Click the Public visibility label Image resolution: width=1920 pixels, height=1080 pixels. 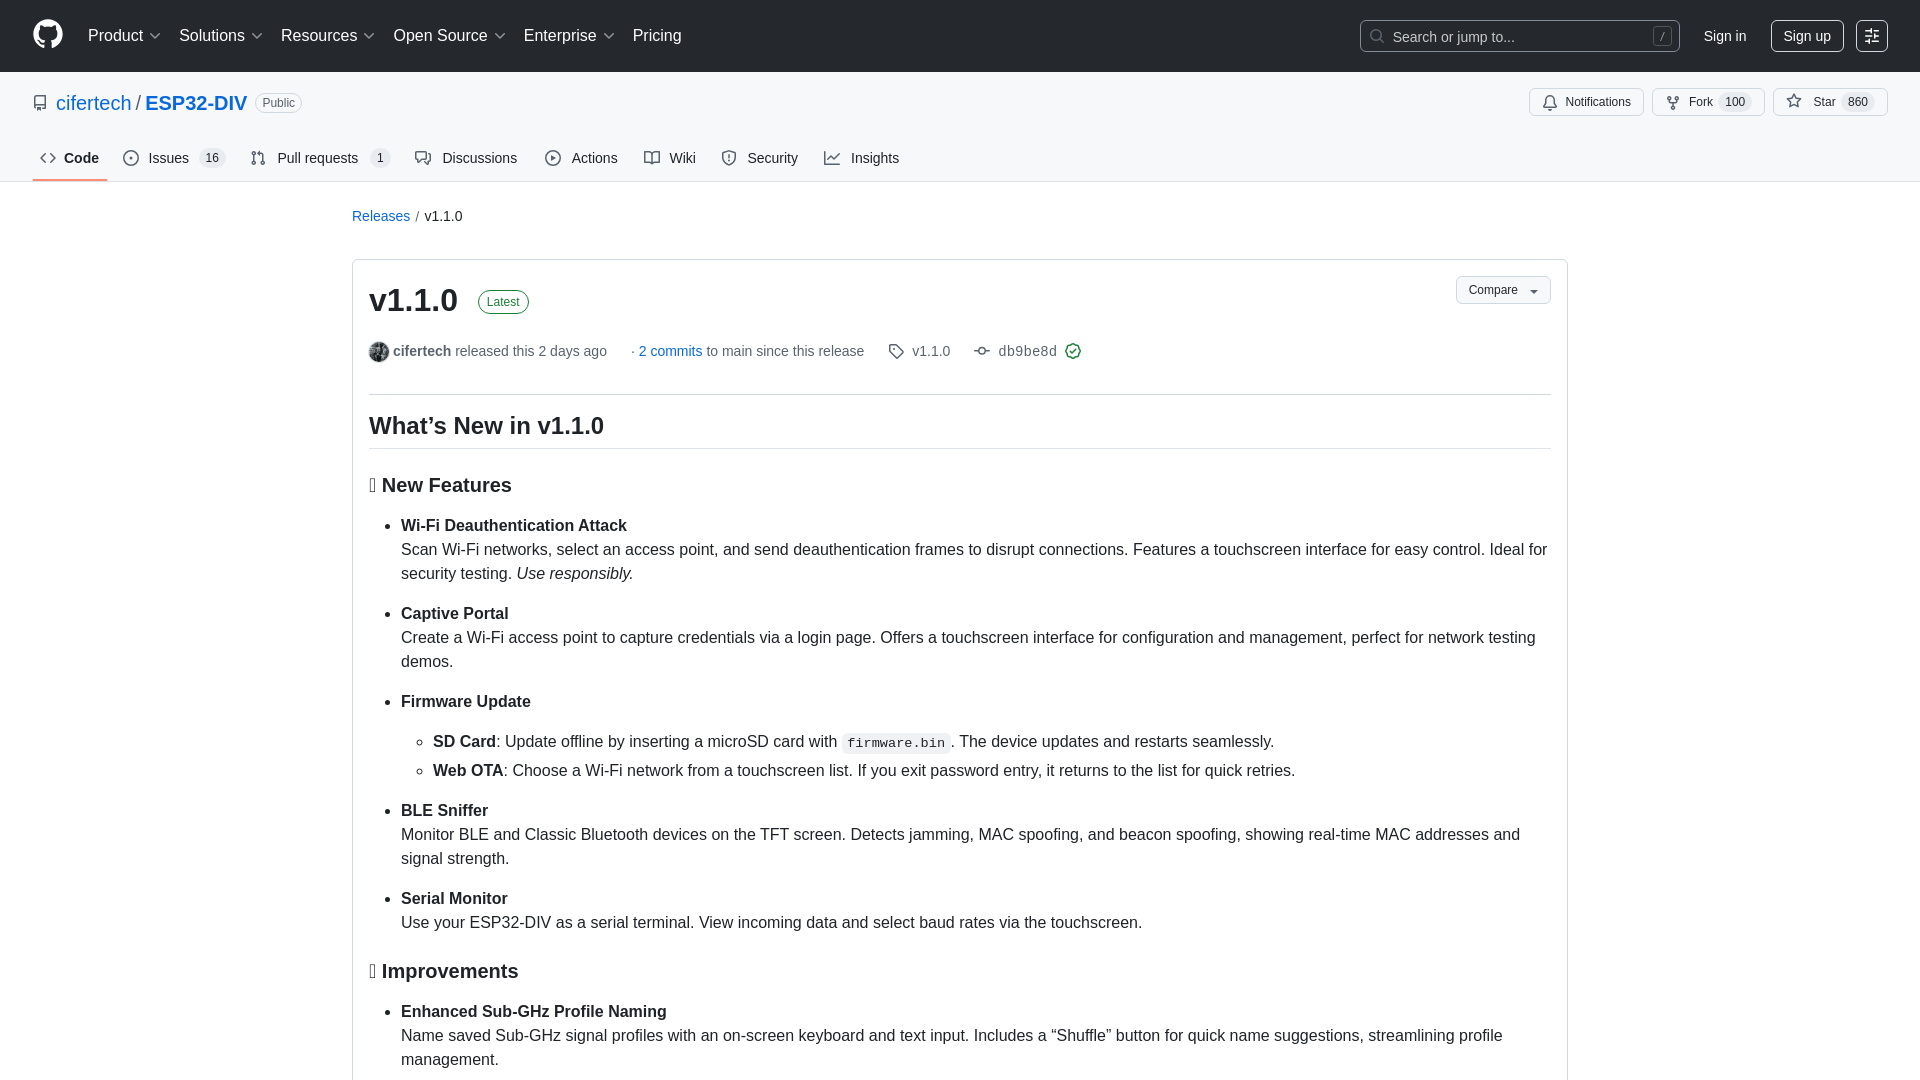tap(278, 103)
